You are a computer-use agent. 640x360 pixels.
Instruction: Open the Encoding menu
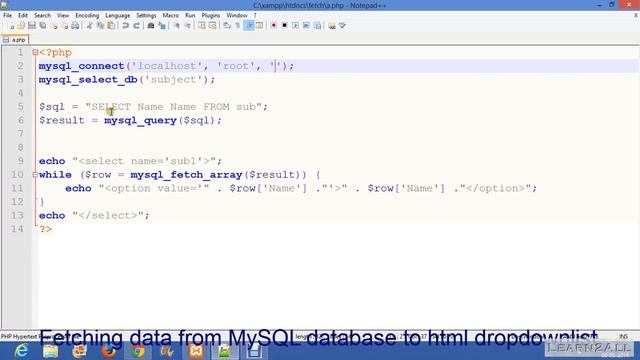(87, 15)
